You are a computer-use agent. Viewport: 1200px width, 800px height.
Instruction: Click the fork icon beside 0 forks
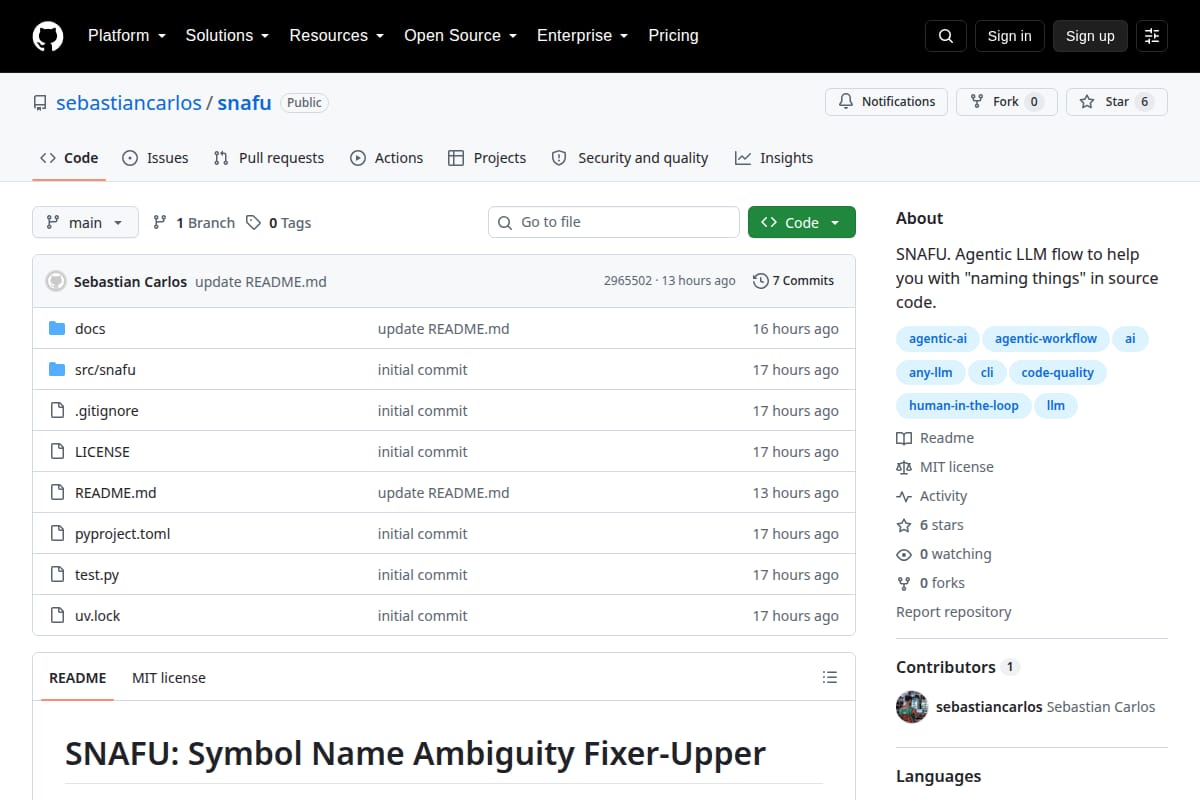[904, 583]
